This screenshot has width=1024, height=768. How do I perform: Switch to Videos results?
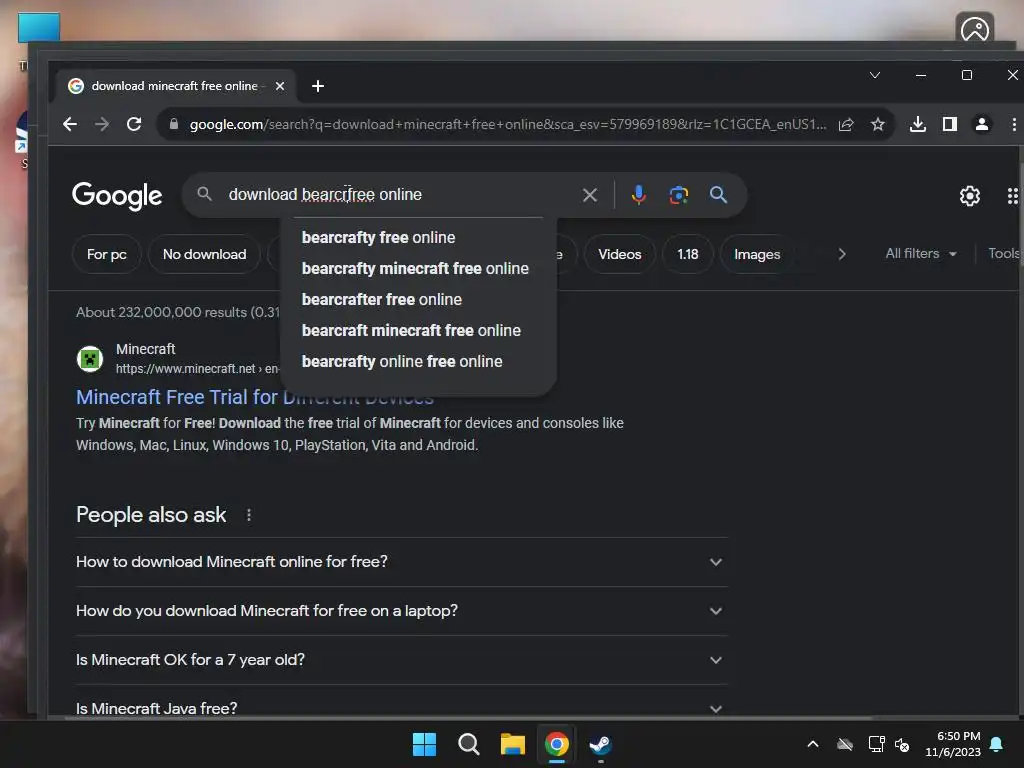tap(620, 254)
